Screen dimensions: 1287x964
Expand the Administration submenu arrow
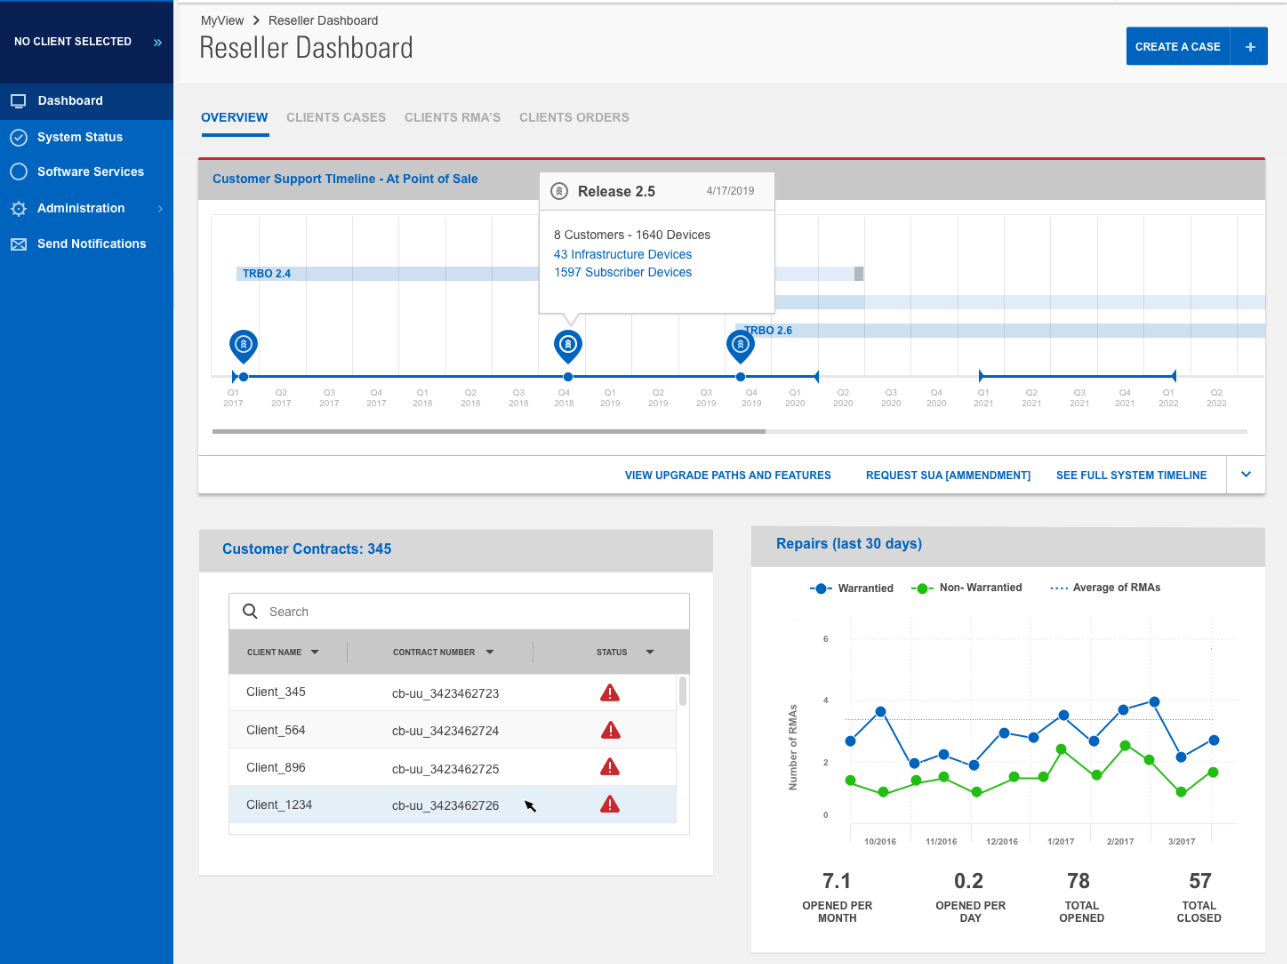(x=160, y=209)
